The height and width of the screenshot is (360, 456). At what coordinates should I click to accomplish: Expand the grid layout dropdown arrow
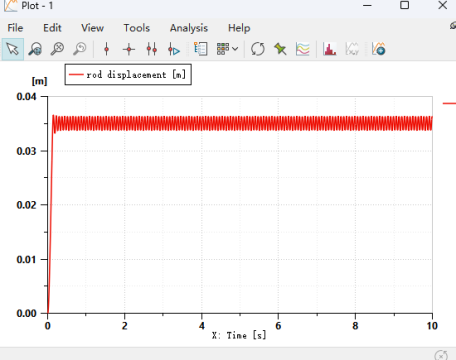tap(235, 49)
